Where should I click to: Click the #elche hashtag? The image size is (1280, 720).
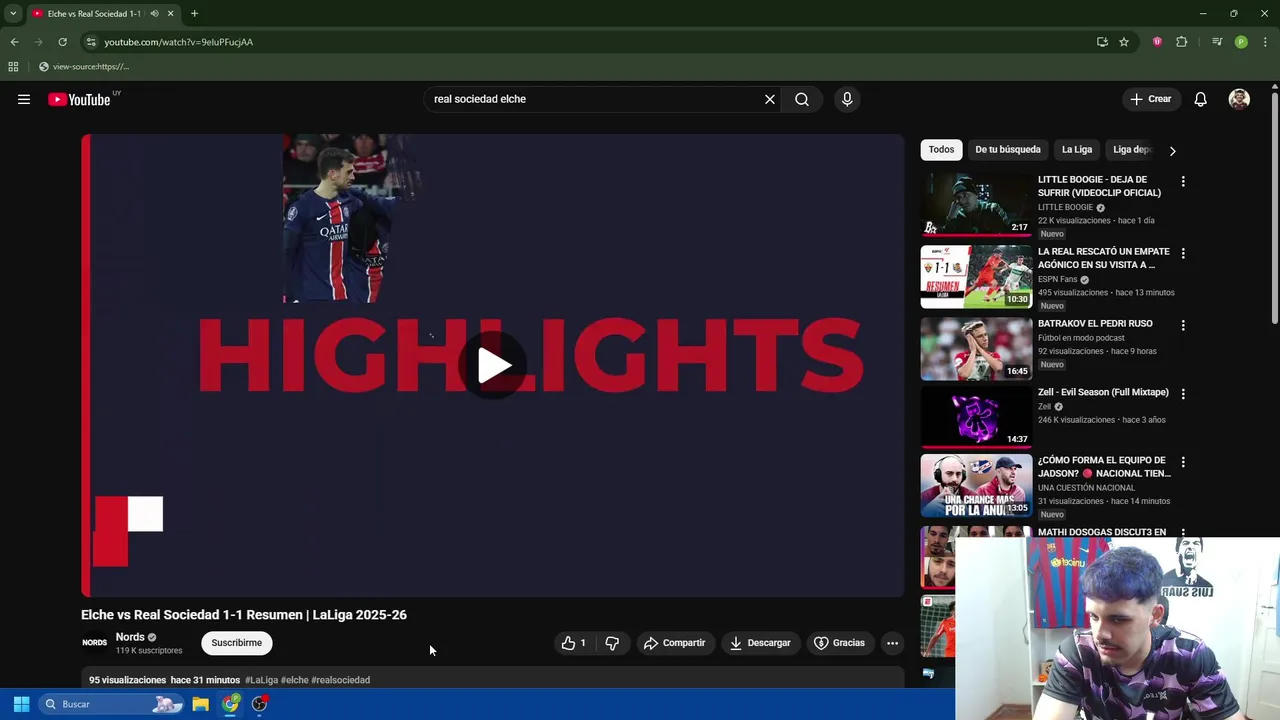(x=294, y=680)
